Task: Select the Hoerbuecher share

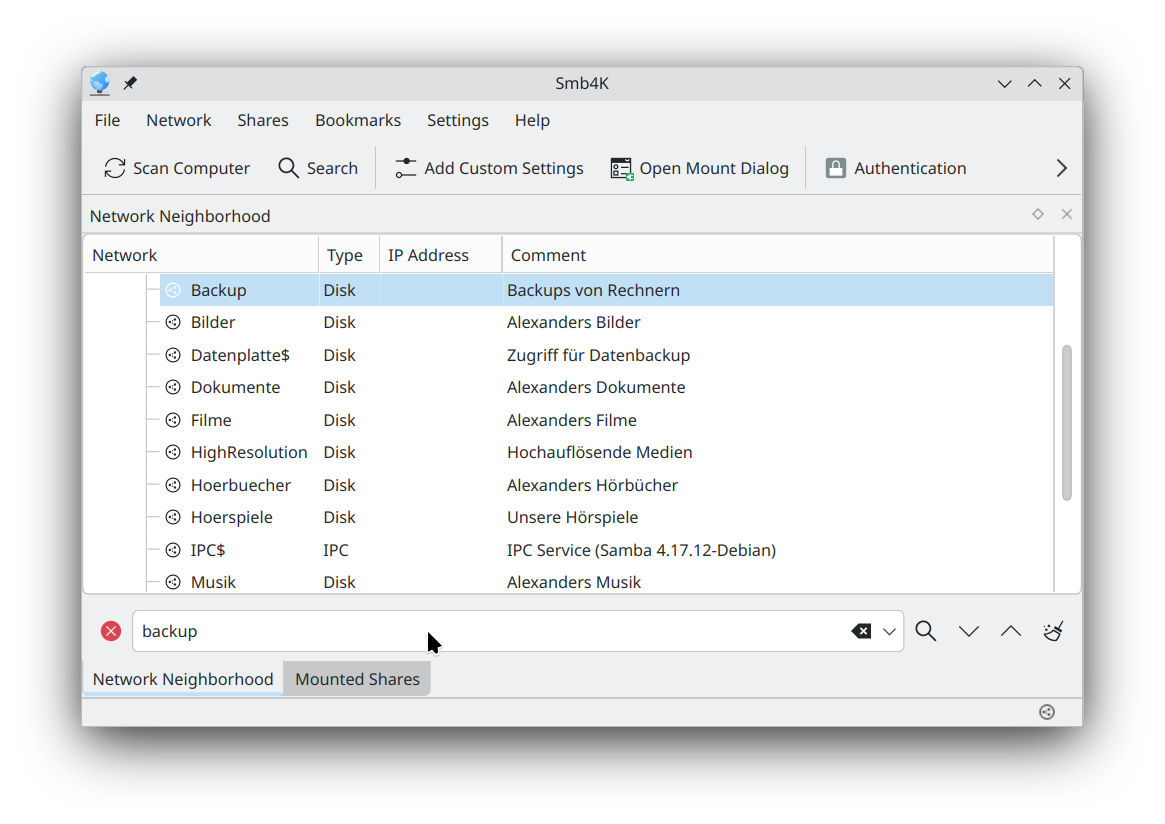Action: pos(240,485)
